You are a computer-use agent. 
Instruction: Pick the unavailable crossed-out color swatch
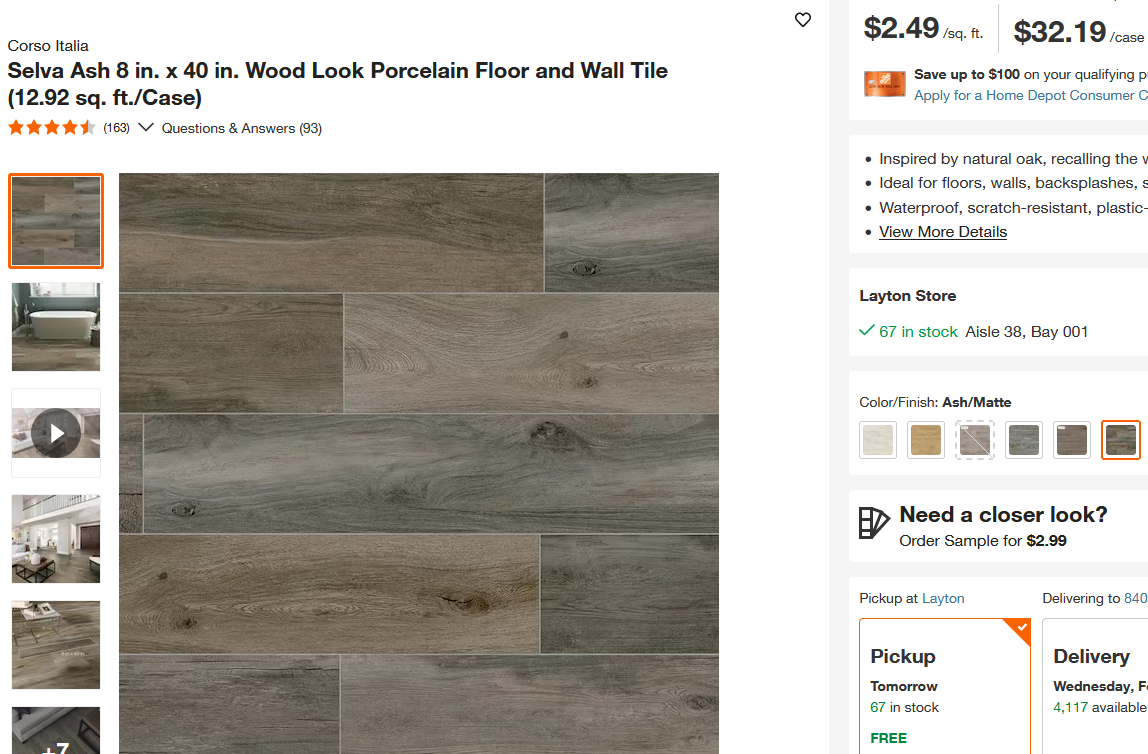click(974, 440)
